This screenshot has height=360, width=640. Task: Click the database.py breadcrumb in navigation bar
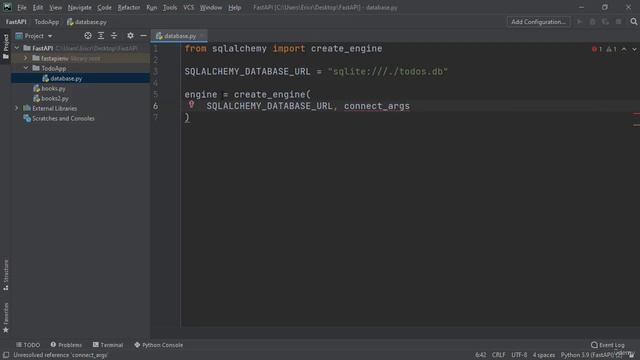point(87,22)
